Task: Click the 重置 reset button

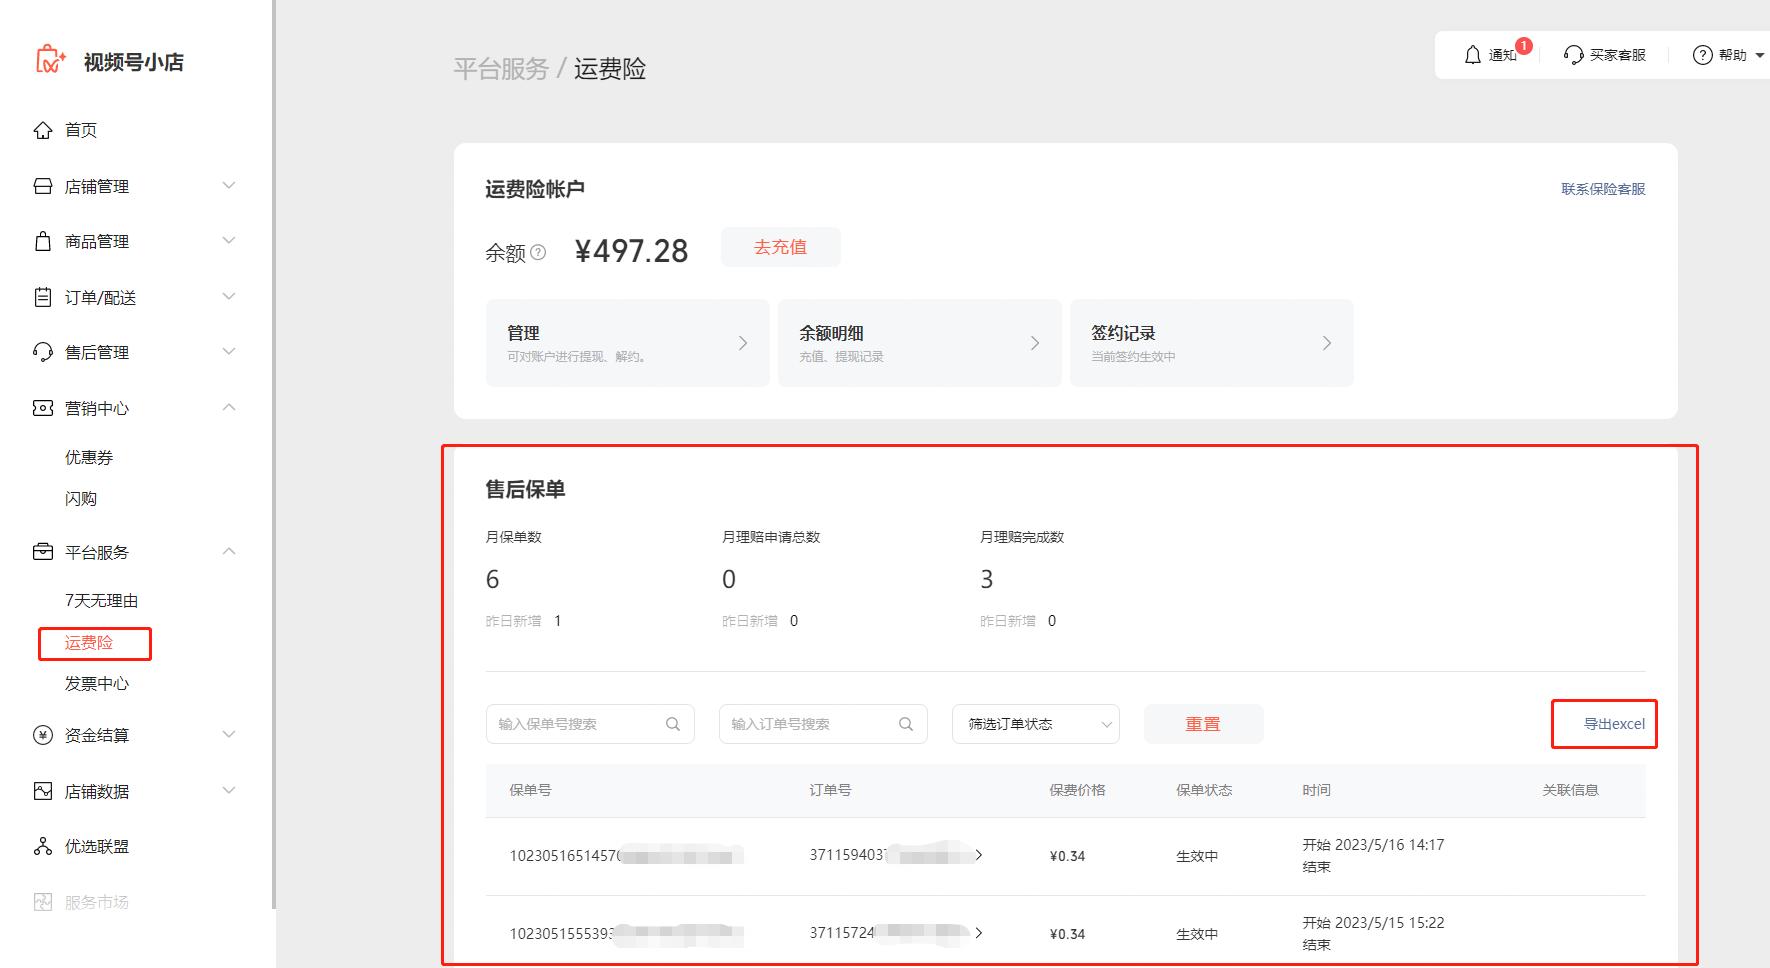Action: (x=1203, y=723)
